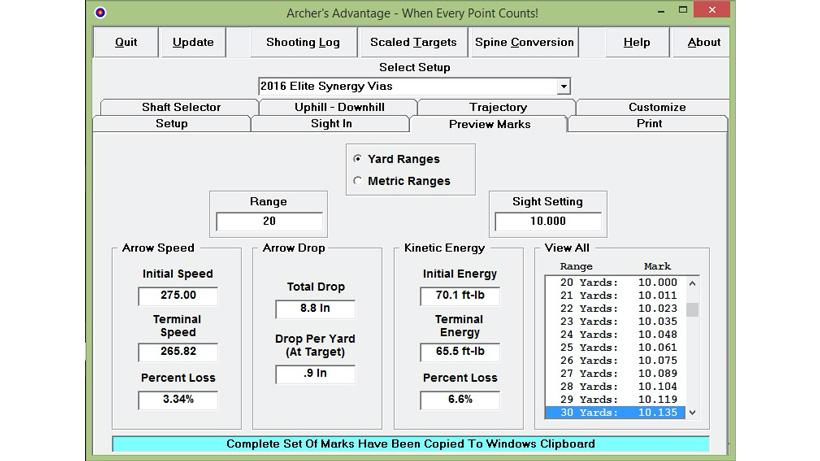Select the highlighted 30 Yards: 10.135 row

(615, 412)
